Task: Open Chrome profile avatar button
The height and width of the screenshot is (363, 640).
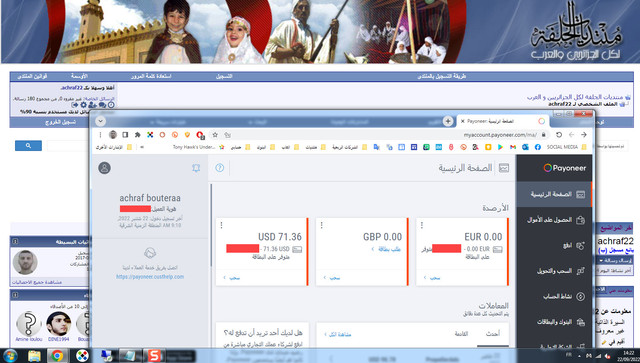Action: click(113, 135)
